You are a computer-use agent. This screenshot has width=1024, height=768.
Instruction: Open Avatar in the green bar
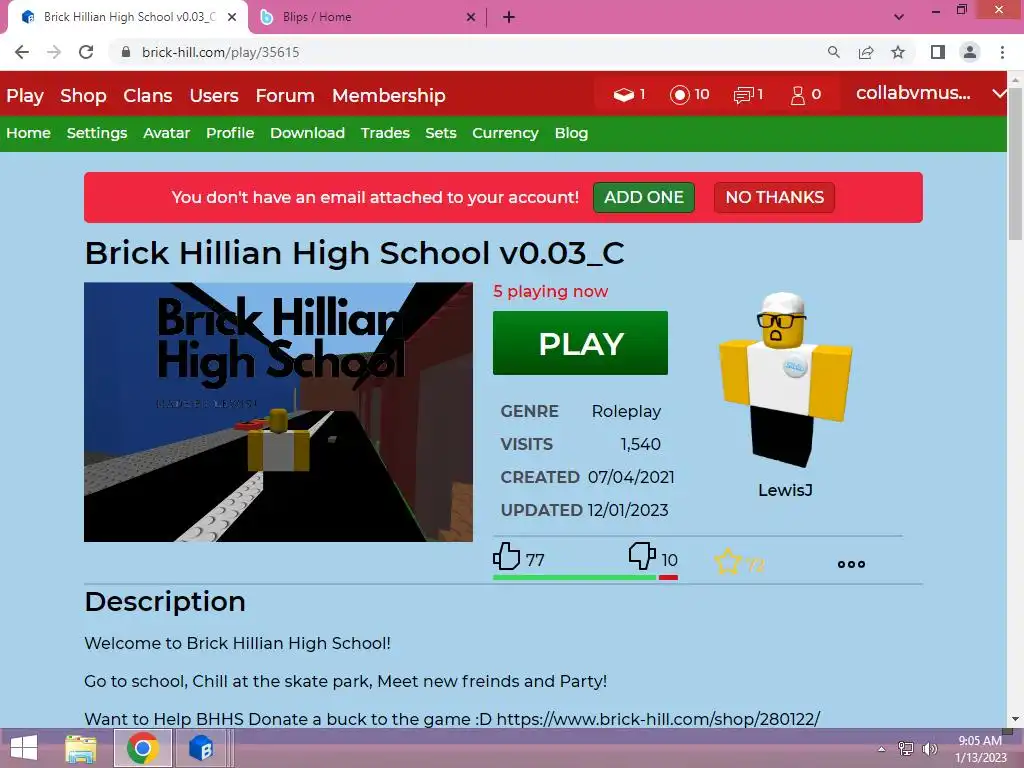click(167, 133)
